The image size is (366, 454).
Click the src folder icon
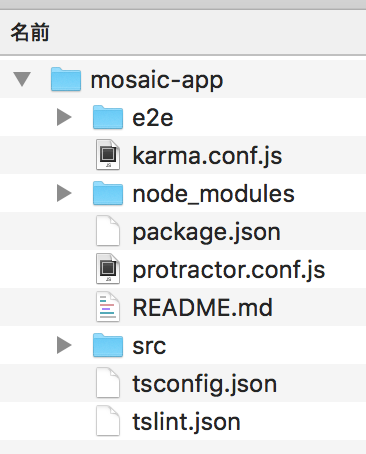point(108,345)
